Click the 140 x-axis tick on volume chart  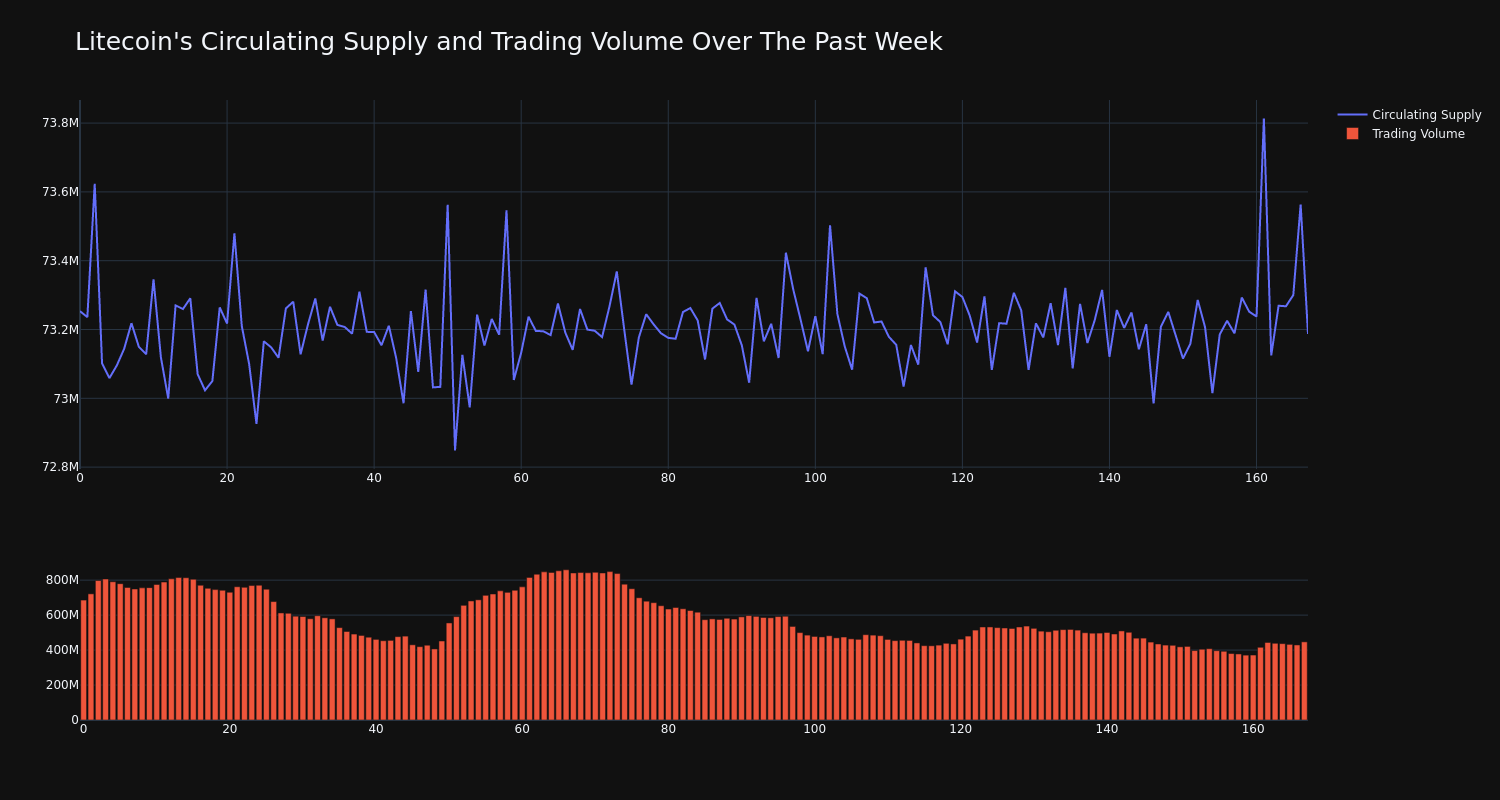click(x=1107, y=729)
